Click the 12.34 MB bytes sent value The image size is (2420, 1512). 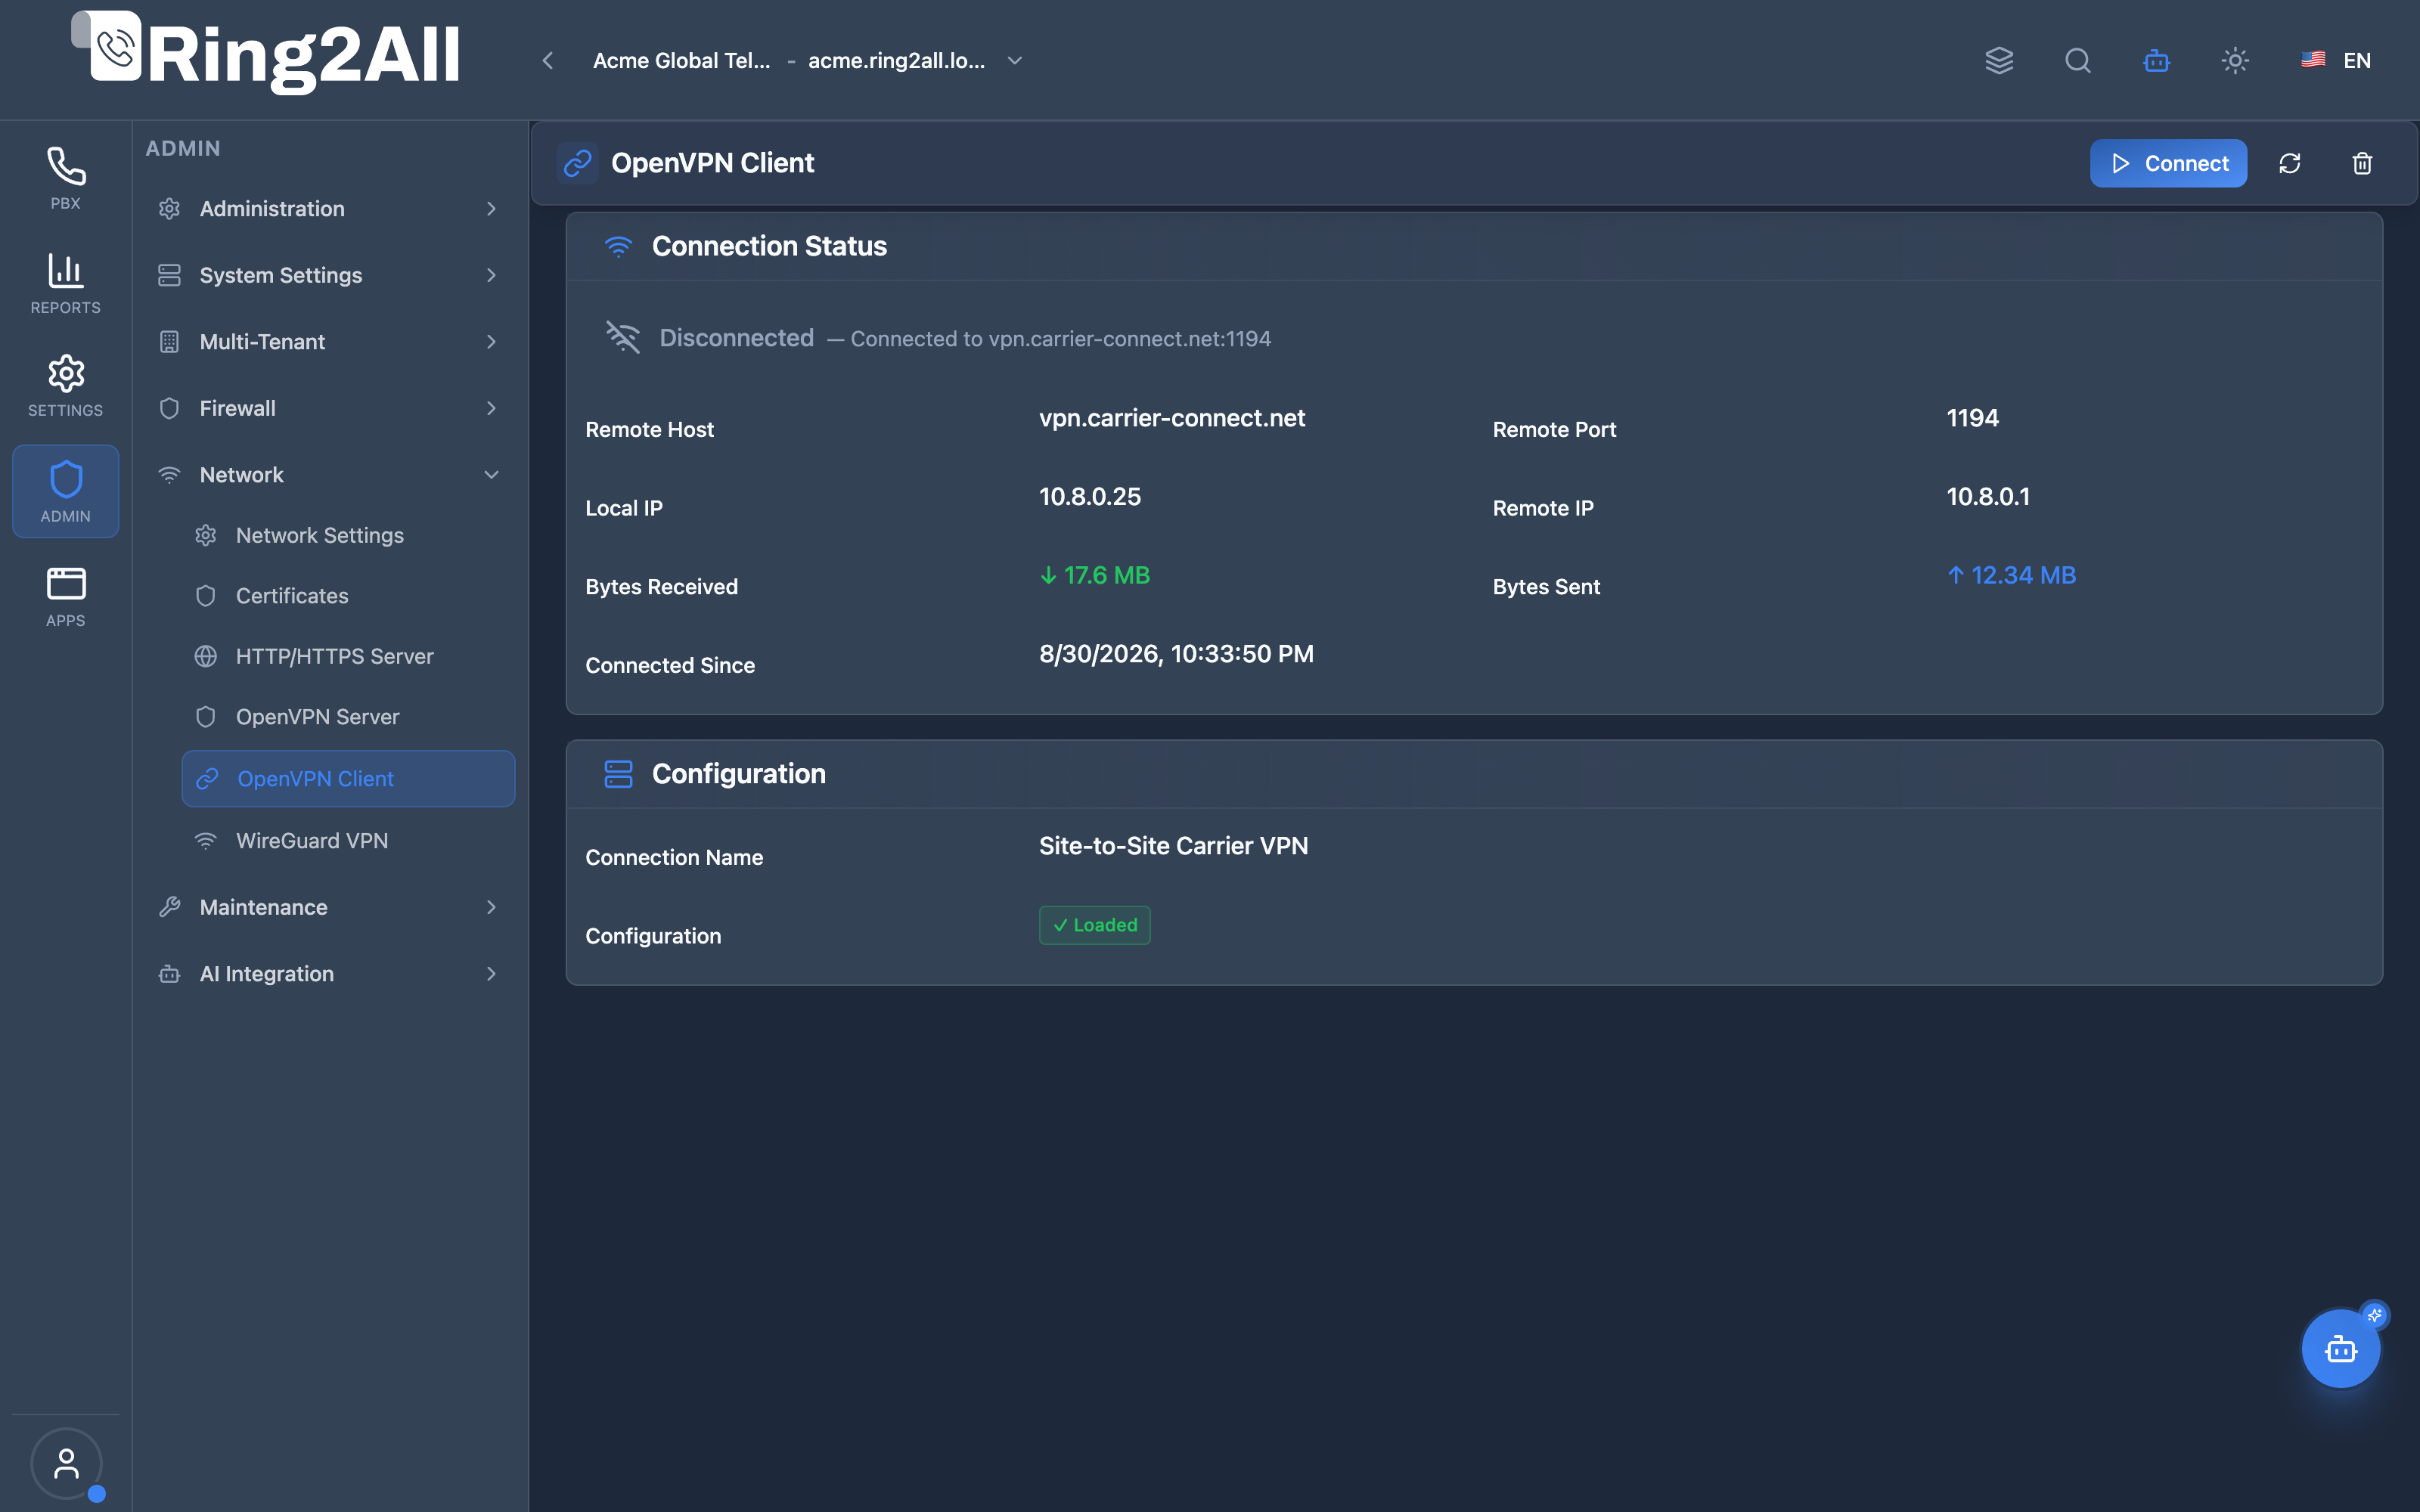(2011, 575)
